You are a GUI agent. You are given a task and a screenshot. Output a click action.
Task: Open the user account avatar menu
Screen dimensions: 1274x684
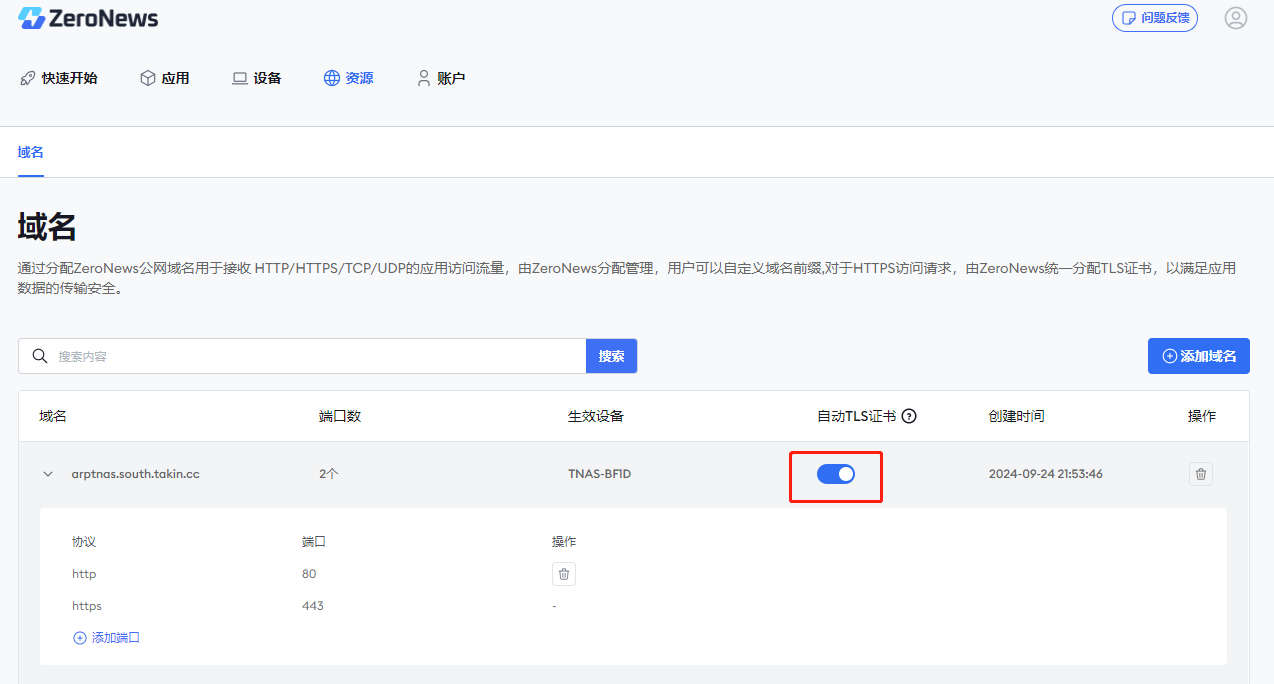coord(1236,18)
